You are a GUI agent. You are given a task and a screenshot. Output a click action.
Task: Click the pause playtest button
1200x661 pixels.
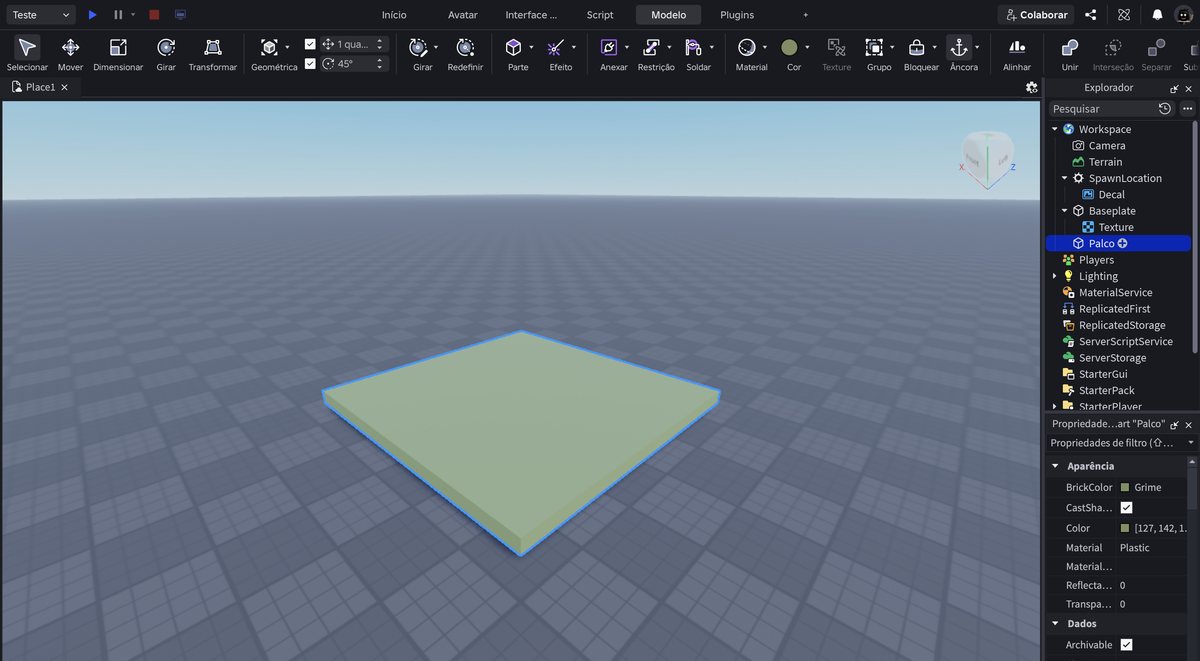click(x=118, y=15)
